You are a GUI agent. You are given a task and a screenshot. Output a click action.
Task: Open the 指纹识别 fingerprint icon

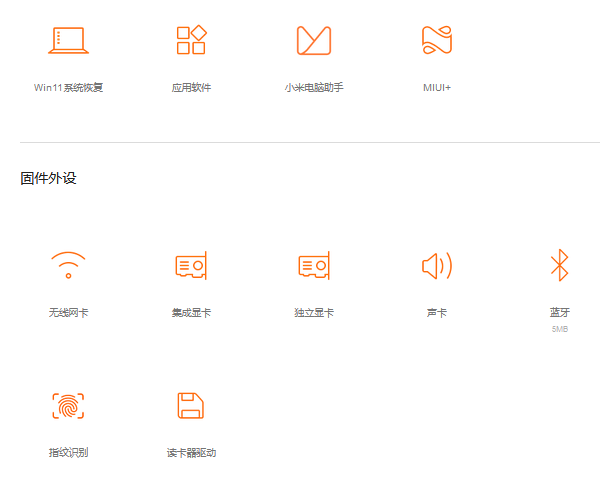coord(68,406)
